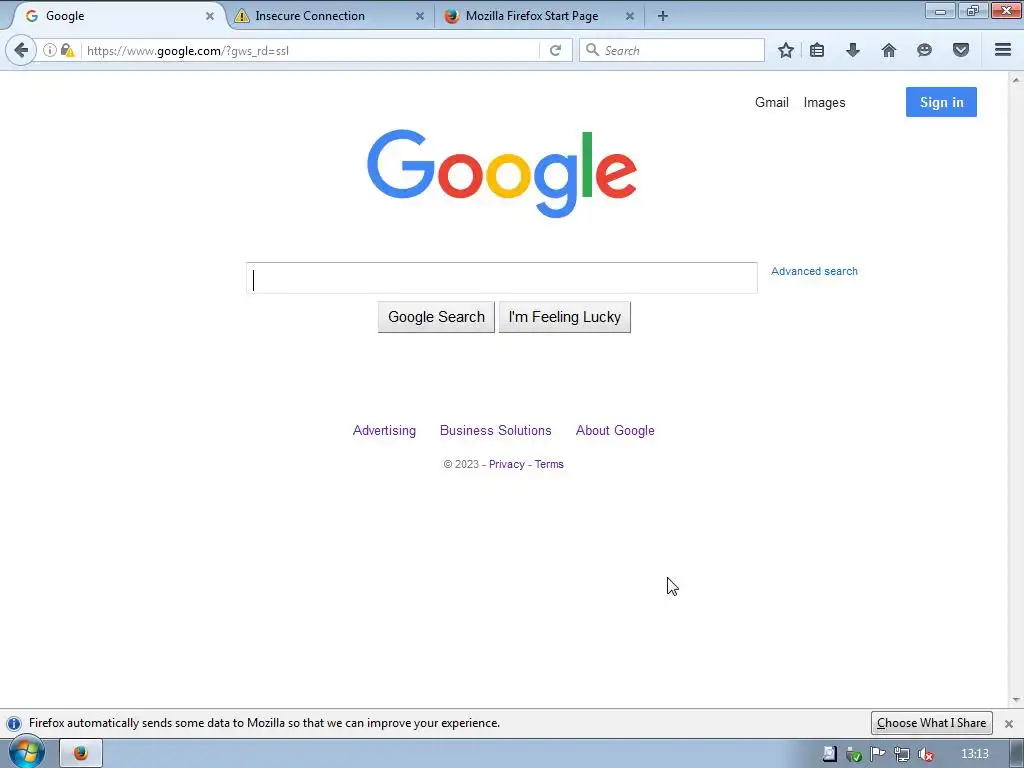Click the blue Sign in button
1024x768 pixels.
(x=941, y=102)
